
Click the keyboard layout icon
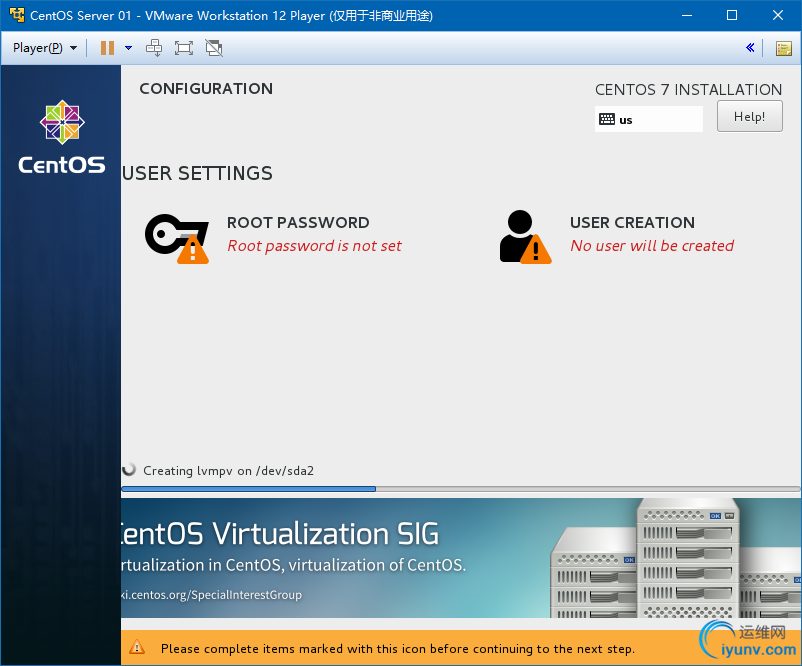pyautogui.click(x=607, y=119)
